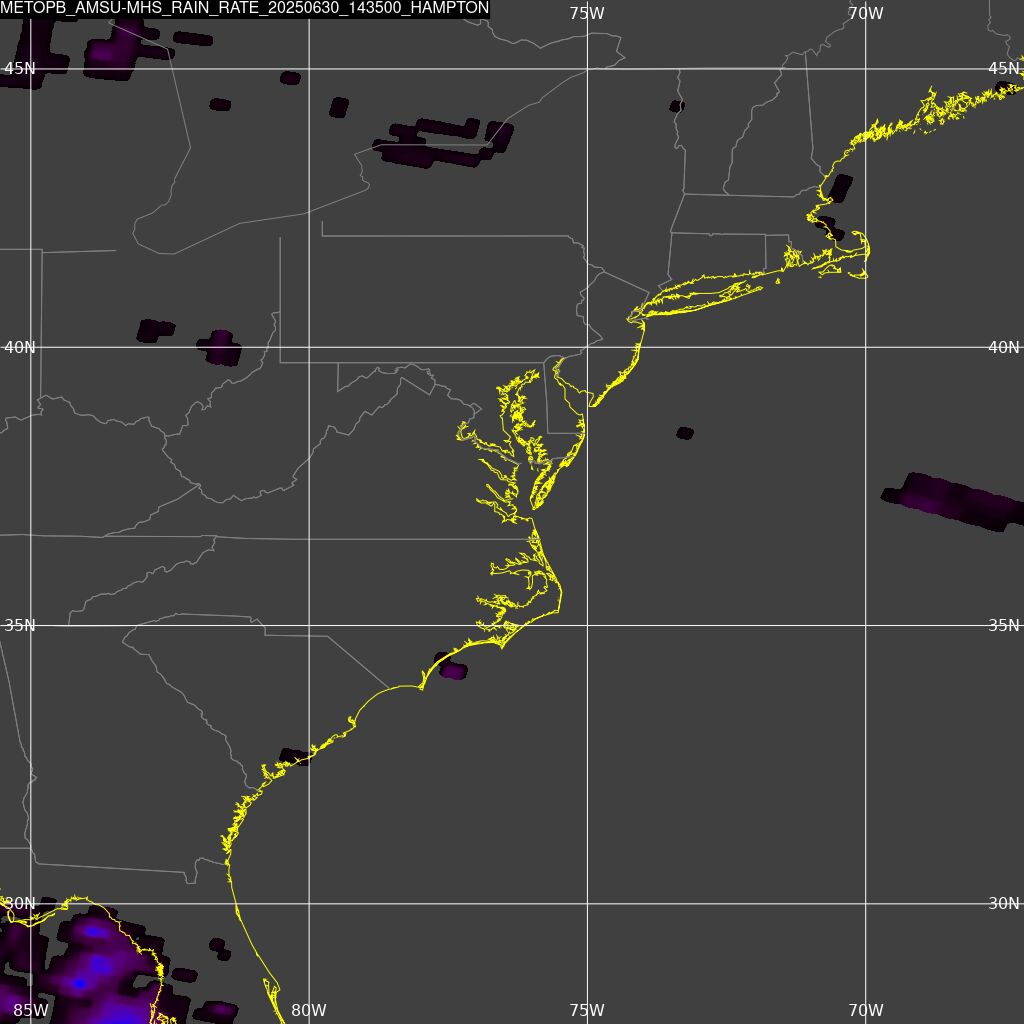Click the 70W label along the top edge
This screenshot has width=1024, height=1024.
tap(866, 13)
